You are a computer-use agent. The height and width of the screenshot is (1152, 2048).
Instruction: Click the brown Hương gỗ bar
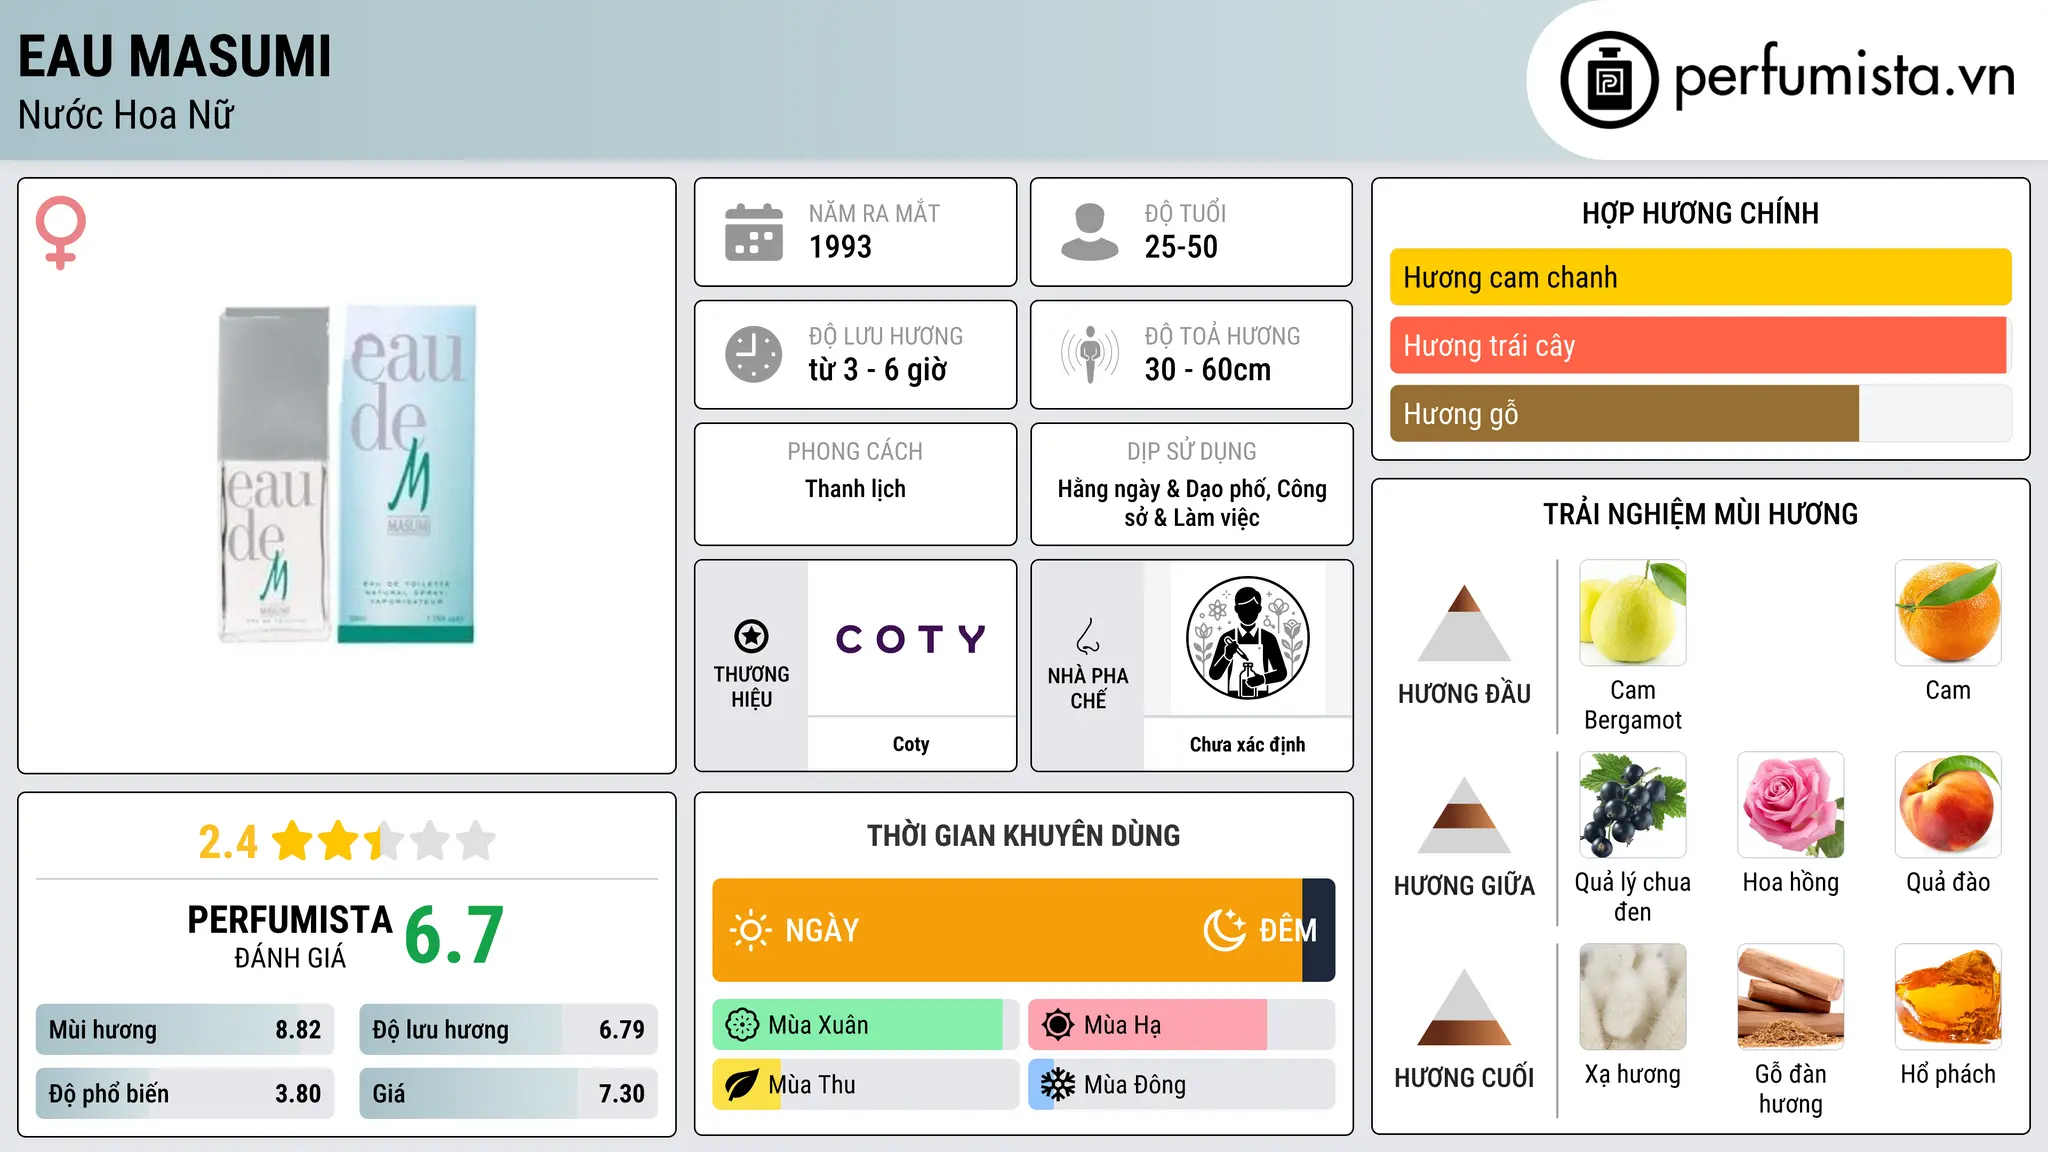coord(1624,413)
